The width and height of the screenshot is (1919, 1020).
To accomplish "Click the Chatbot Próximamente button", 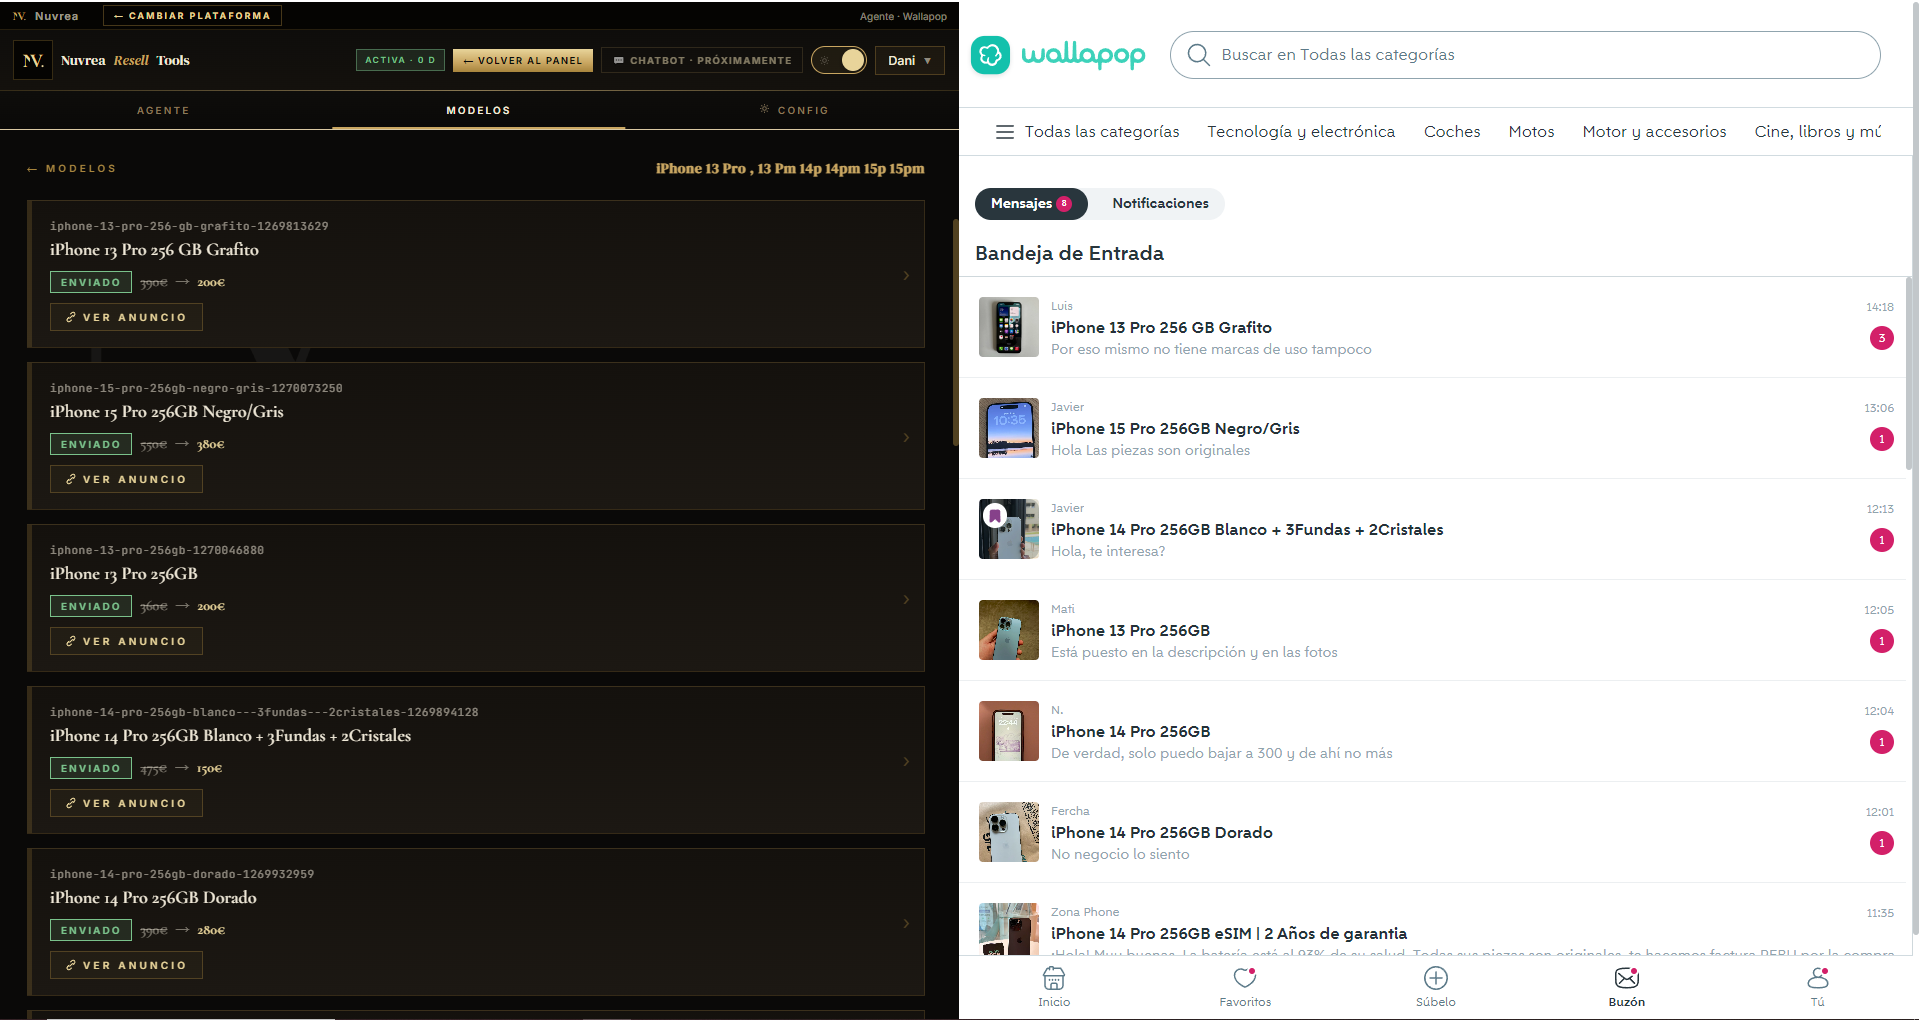I will tap(702, 60).
